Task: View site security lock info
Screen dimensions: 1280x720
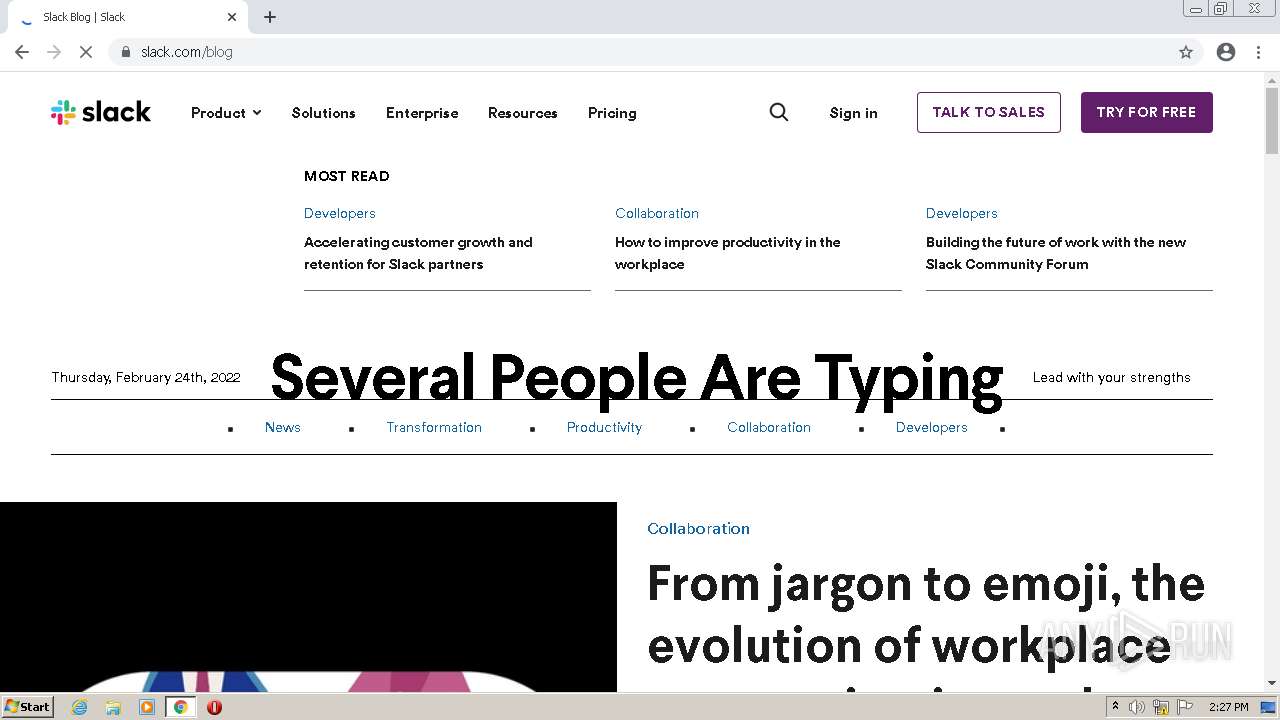Action: (125, 52)
